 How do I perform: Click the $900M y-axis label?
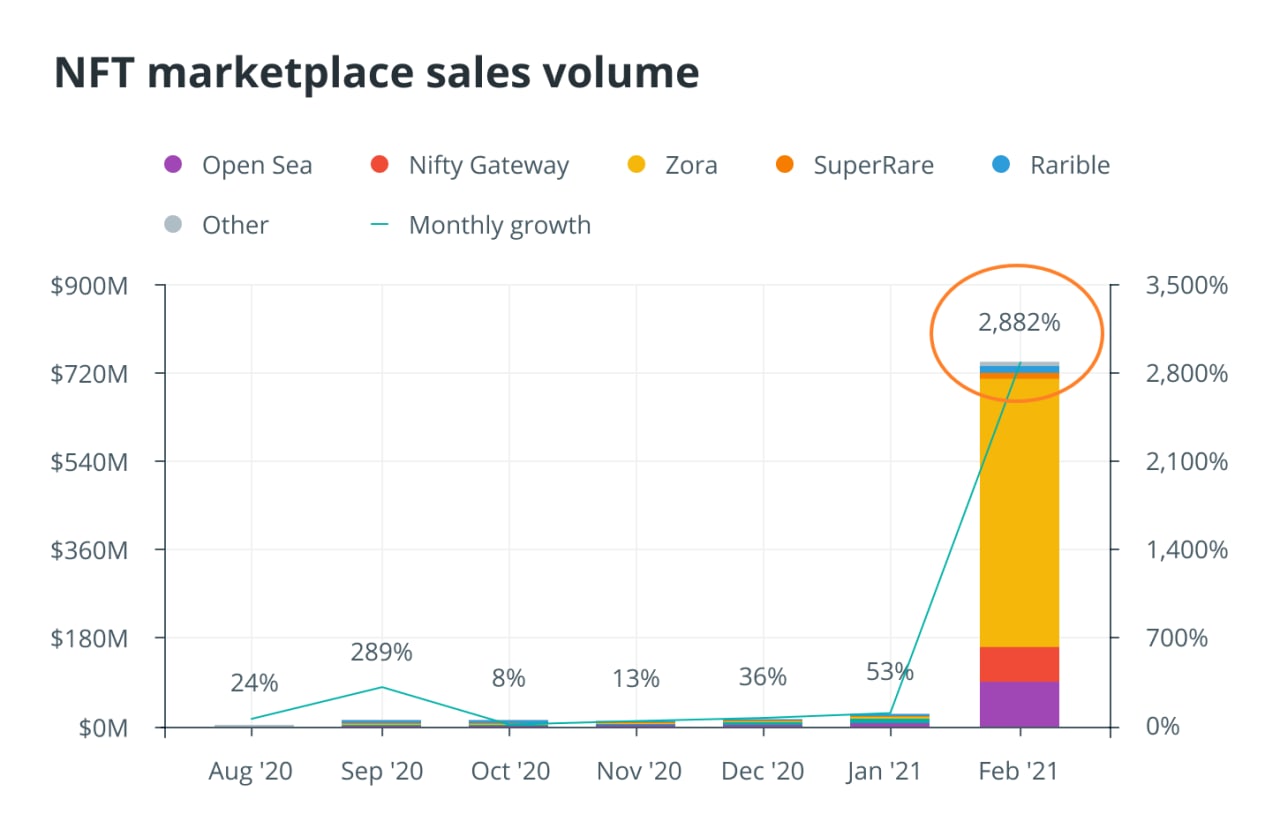[x=89, y=286]
